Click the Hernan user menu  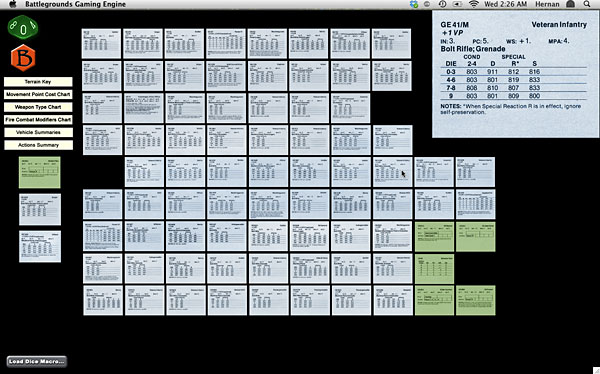pyautogui.click(x=547, y=4)
